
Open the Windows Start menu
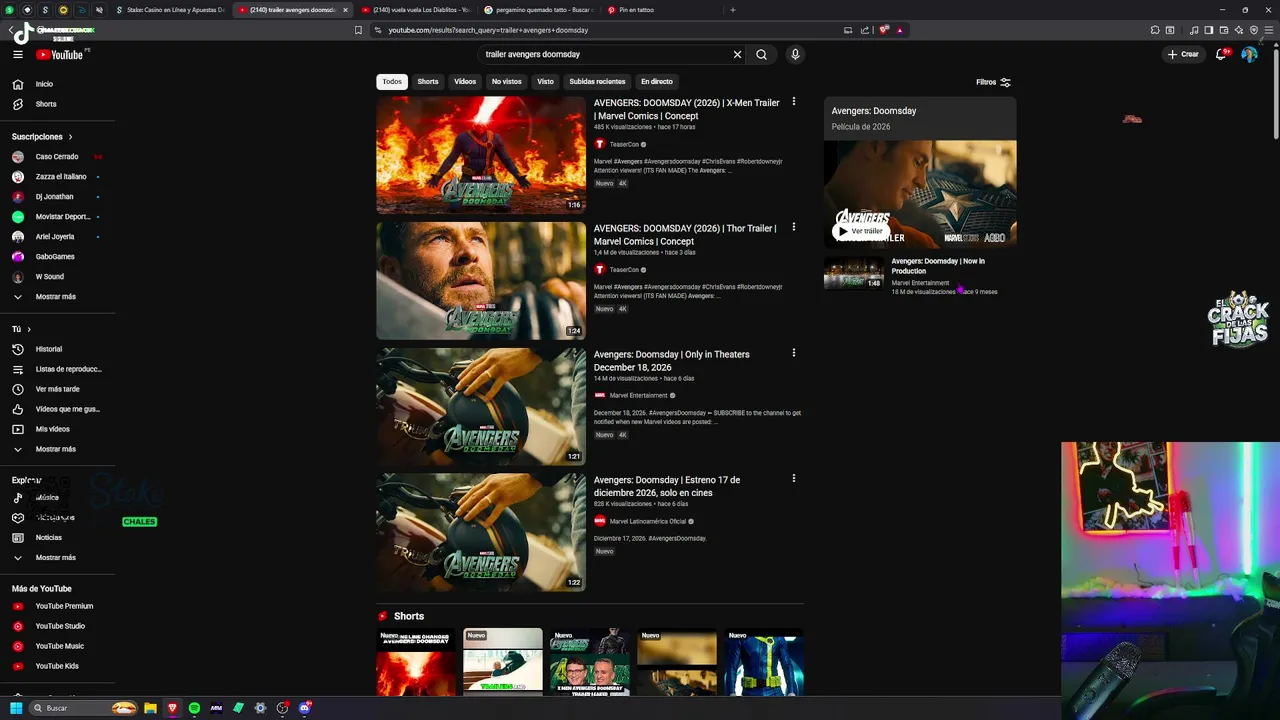click(x=16, y=708)
